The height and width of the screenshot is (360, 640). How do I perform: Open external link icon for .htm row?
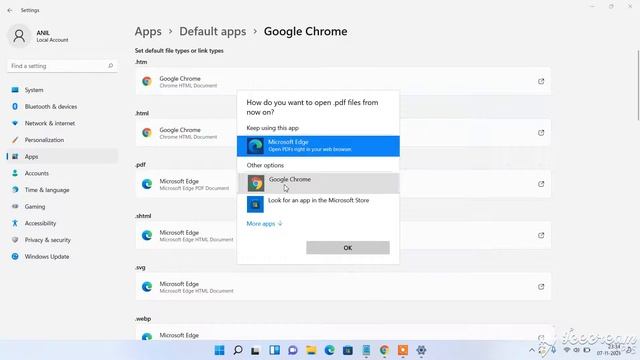tap(541, 81)
